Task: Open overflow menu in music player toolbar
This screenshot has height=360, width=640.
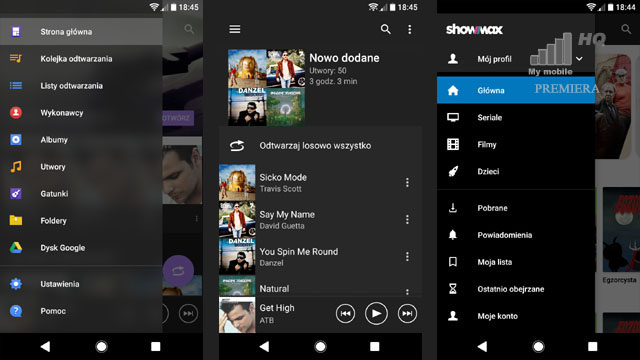Action: point(409,29)
